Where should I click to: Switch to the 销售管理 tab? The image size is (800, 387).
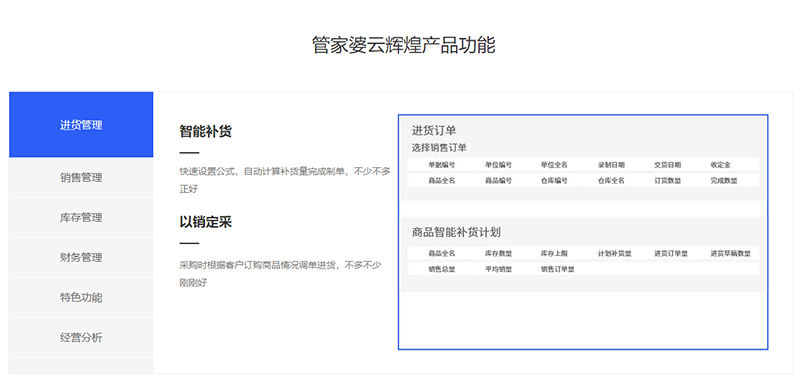click(81, 177)
